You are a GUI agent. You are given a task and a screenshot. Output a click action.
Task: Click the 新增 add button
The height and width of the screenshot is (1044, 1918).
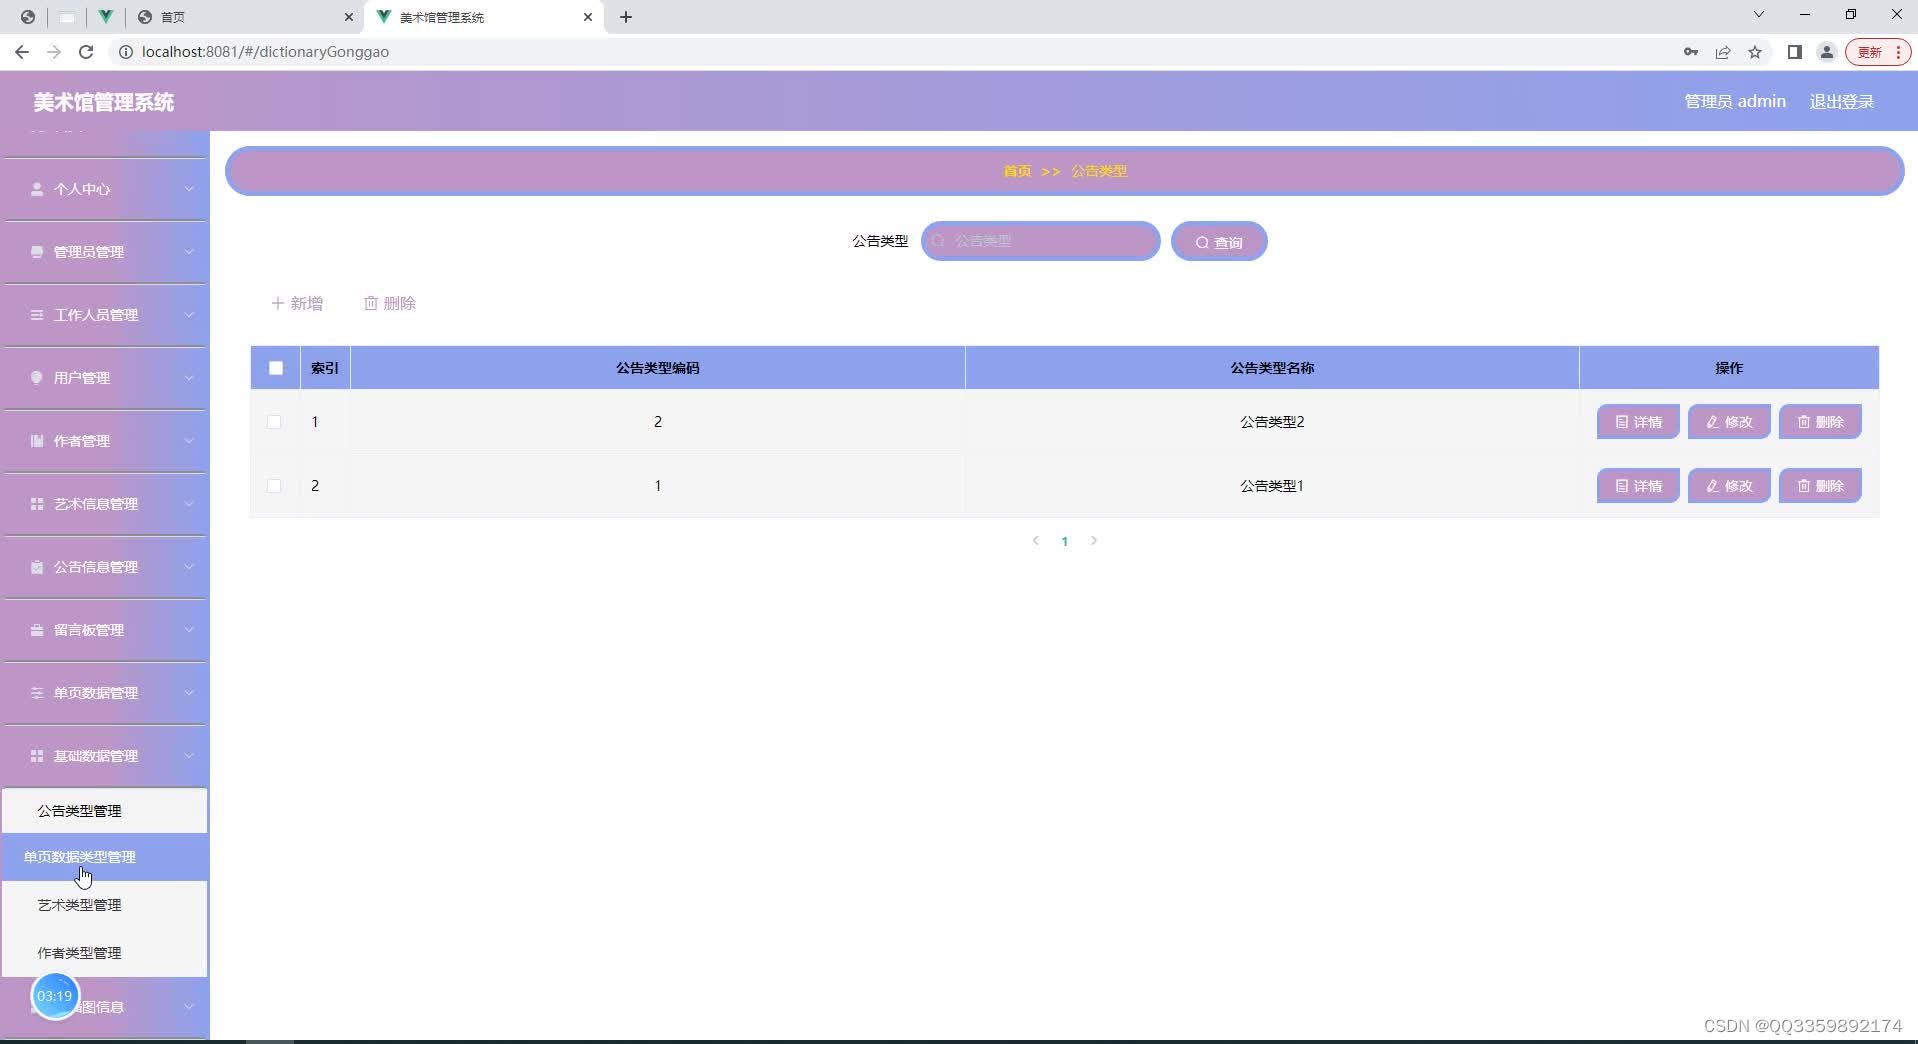(x=297, y=303)
